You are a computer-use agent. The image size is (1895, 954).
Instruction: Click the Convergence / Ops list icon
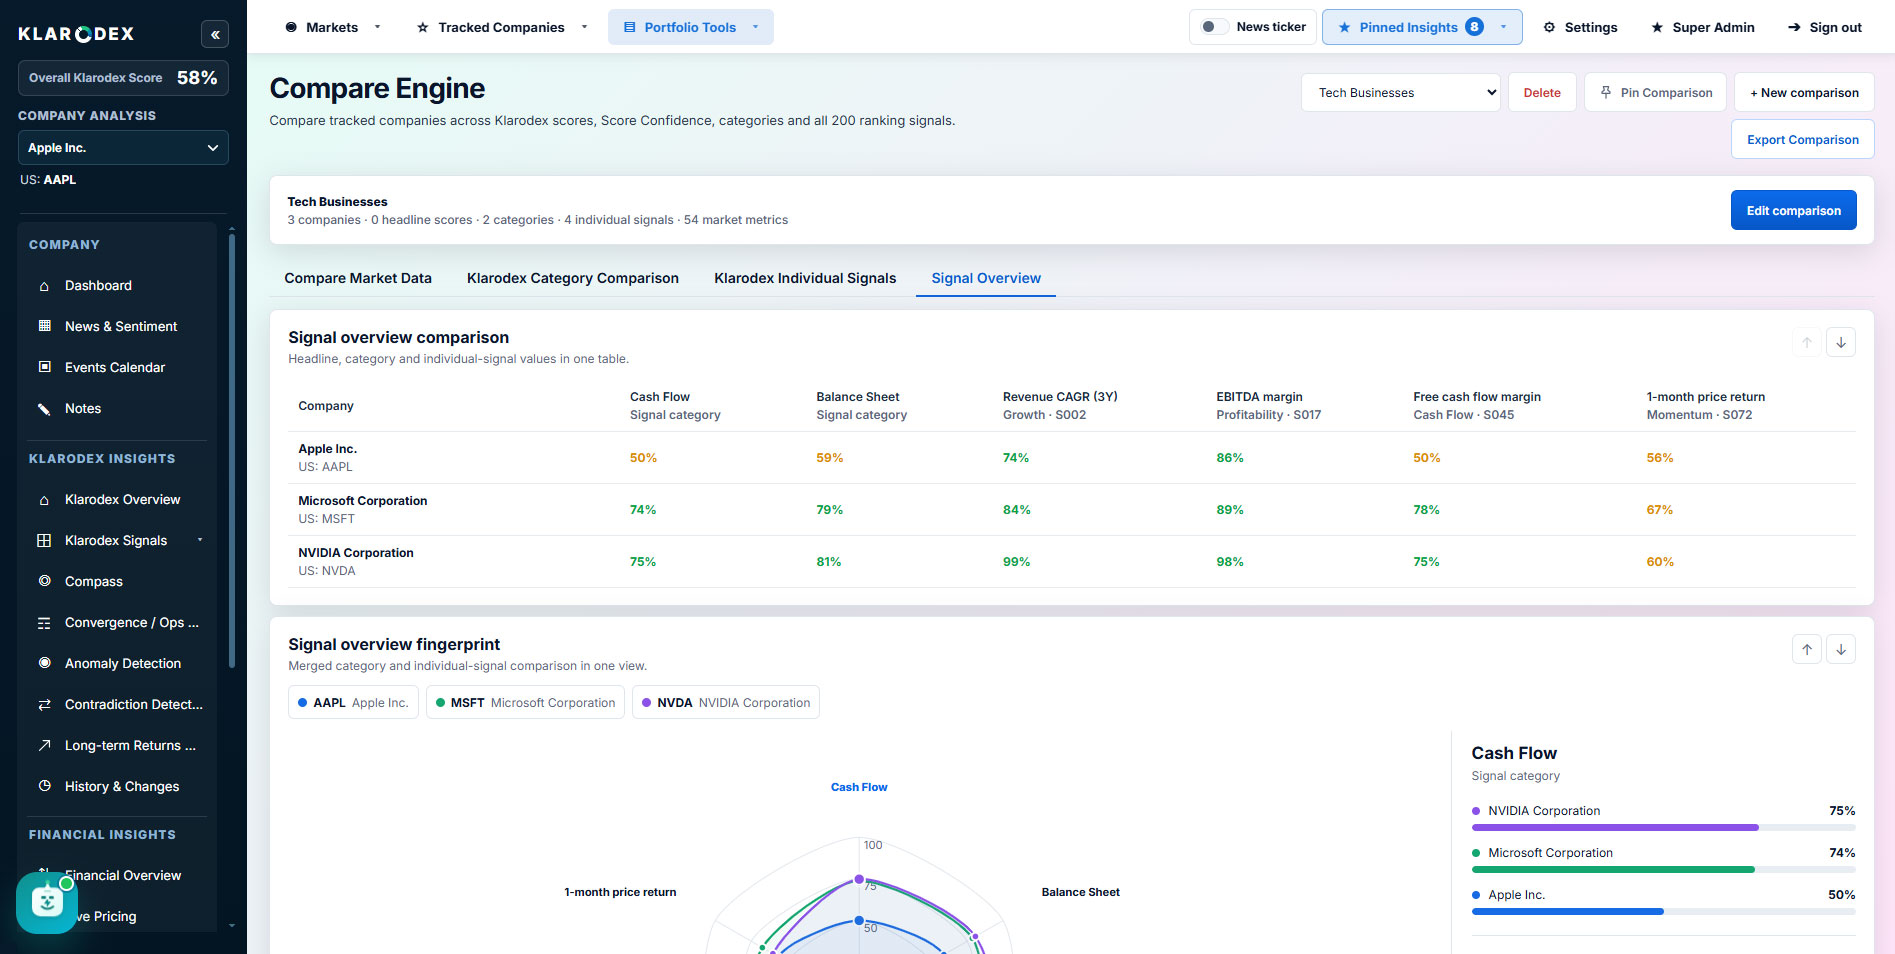click(x=44, y=623)
